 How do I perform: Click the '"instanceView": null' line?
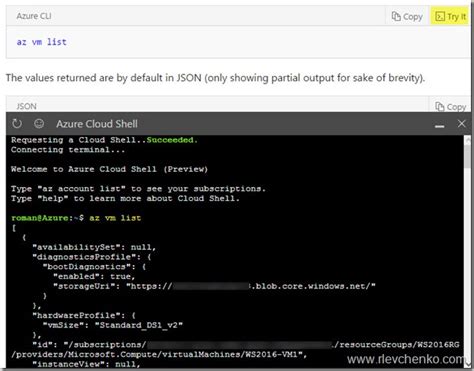coord(86,364)
